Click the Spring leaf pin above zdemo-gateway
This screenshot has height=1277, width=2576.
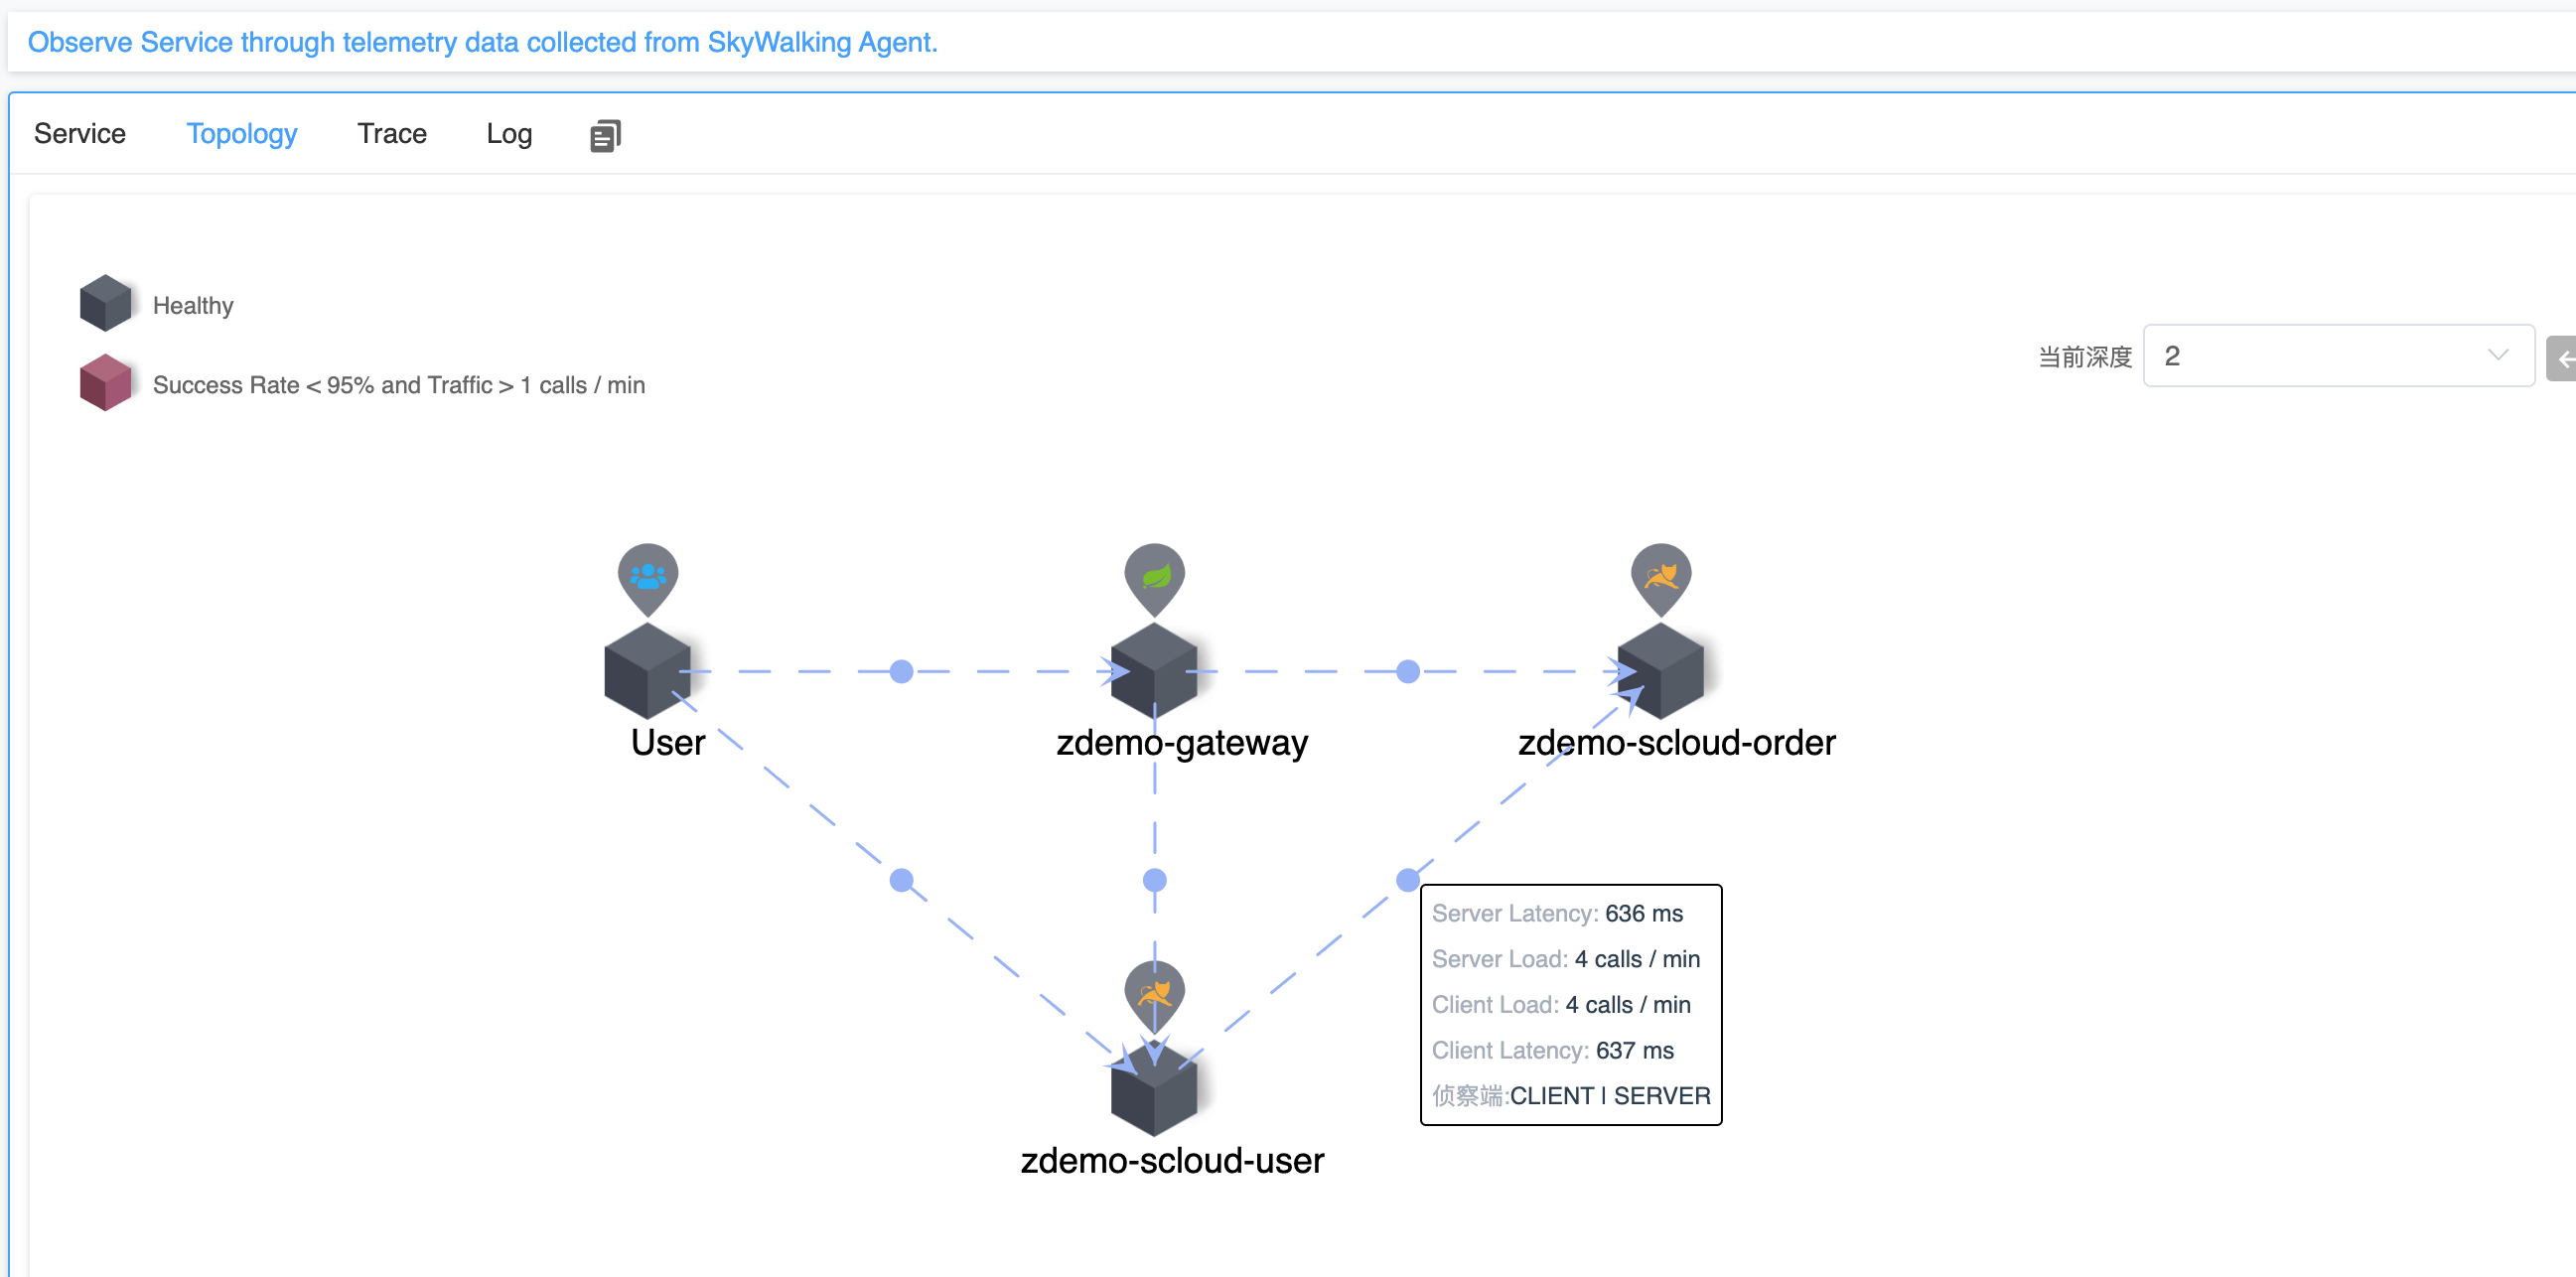pyautogui.click(x=1154, y=578)
